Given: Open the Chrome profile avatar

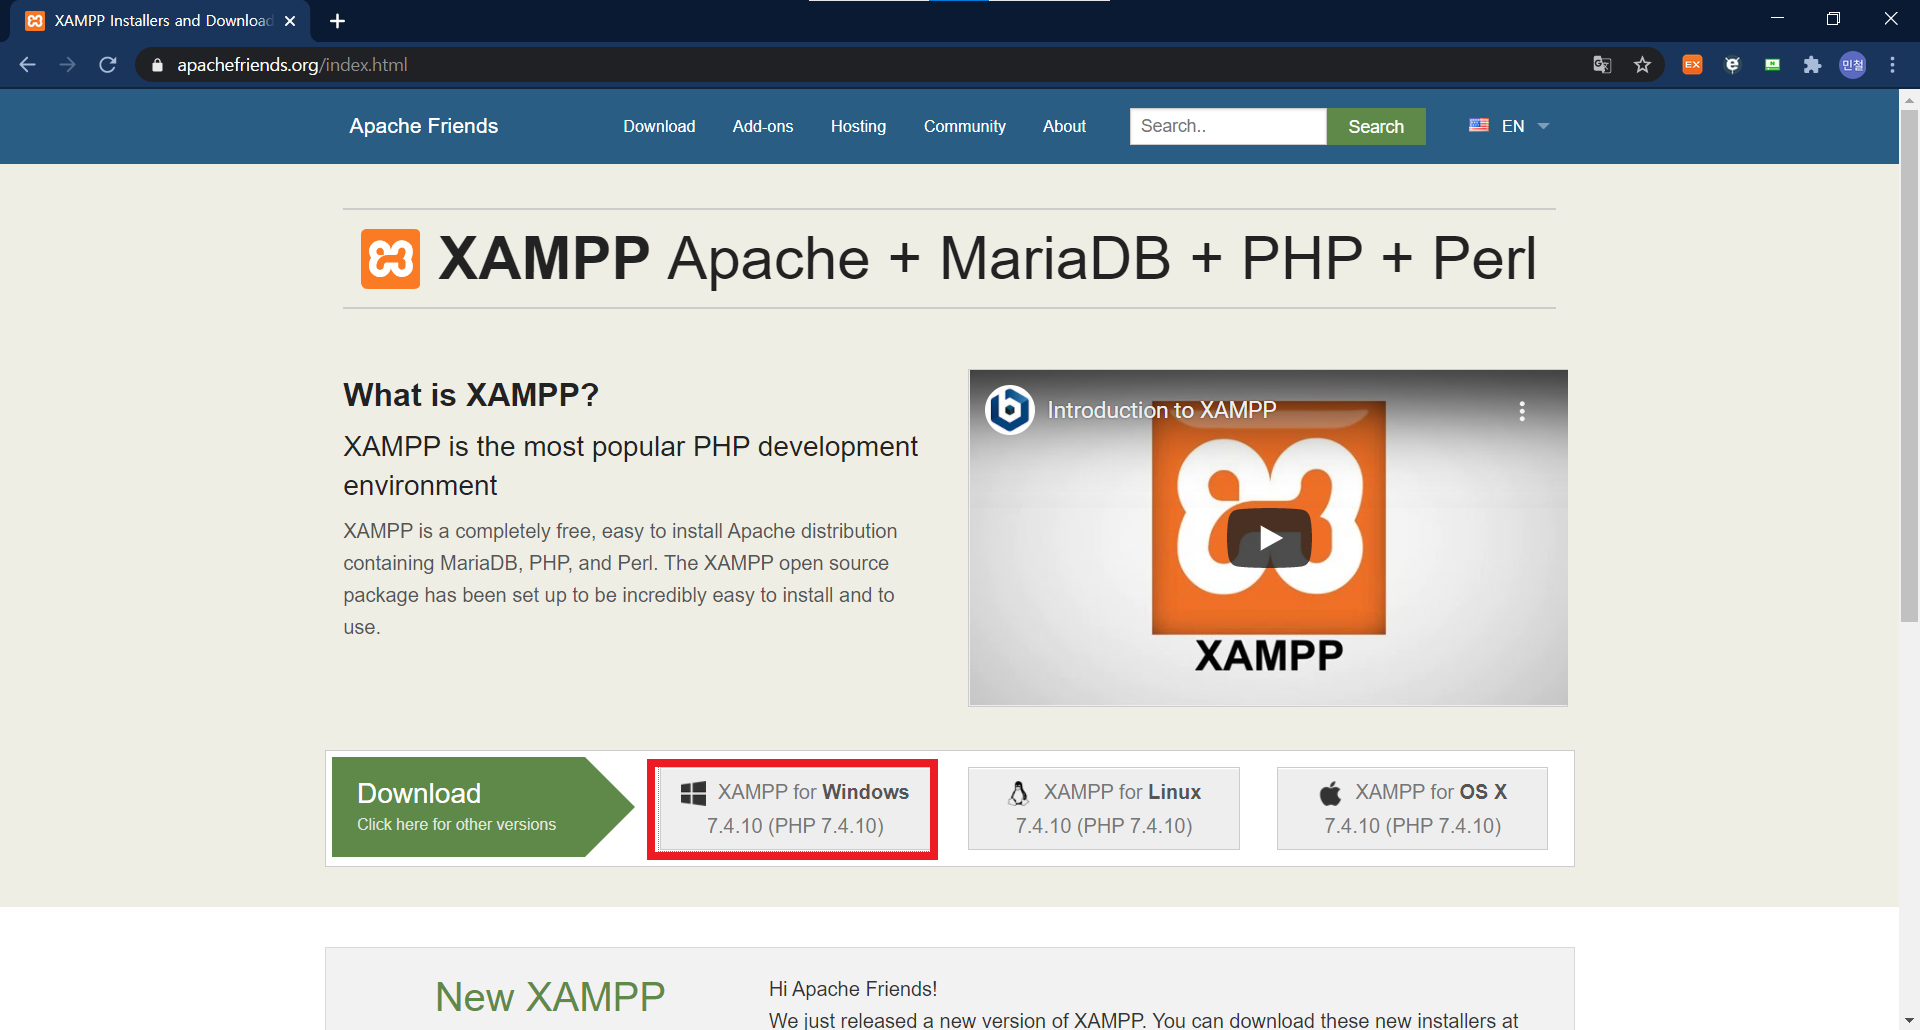Looking at the screenshot, I should [x=1853, y=65].
